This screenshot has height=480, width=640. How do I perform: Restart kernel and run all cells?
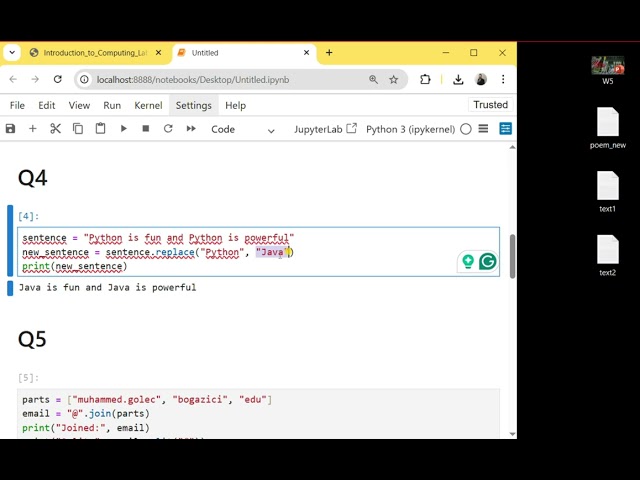click(x=191, y=129)
